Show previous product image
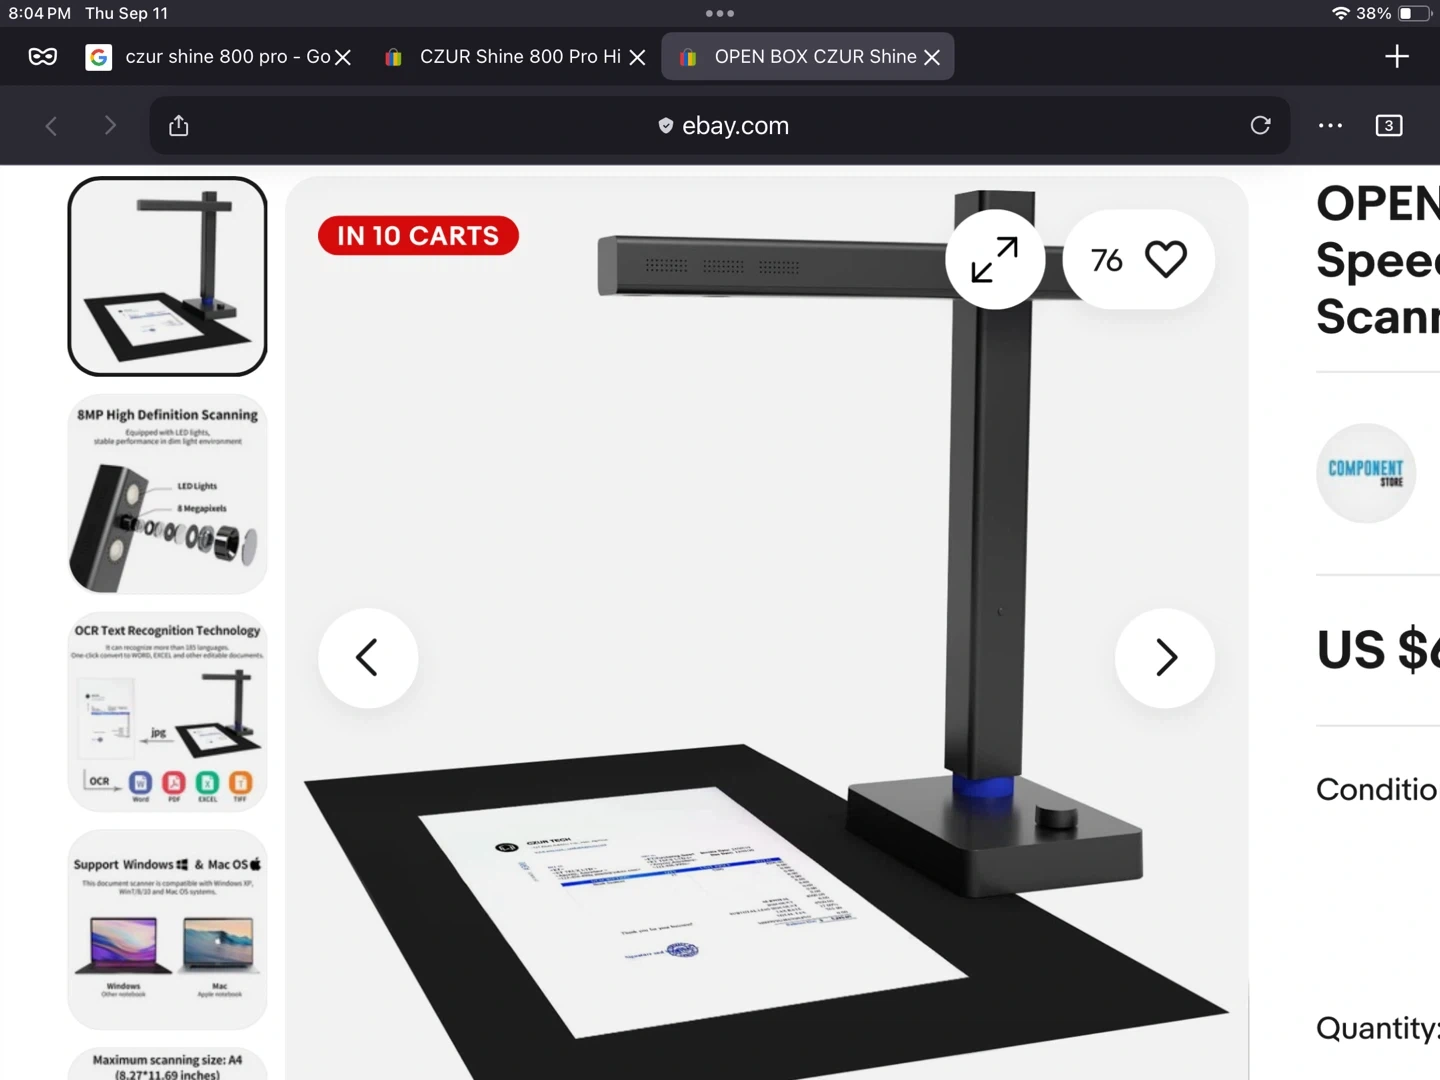The height and width of the screenshot is (1080, 1440). tap(368, 658)
